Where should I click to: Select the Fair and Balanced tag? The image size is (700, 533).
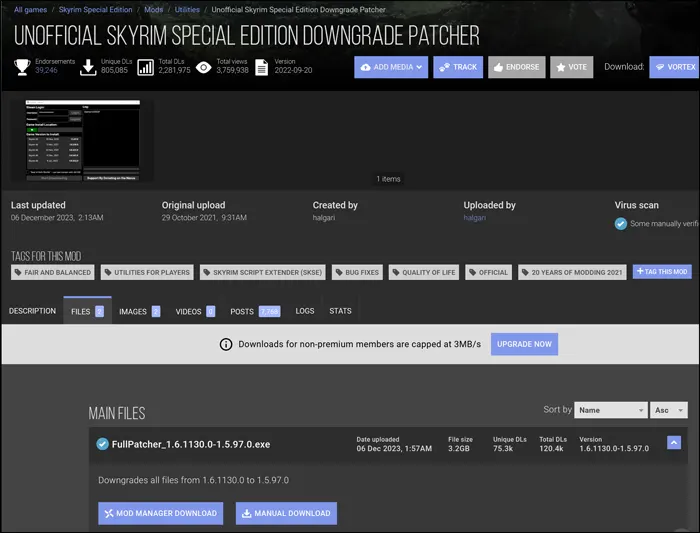point(53,272)
